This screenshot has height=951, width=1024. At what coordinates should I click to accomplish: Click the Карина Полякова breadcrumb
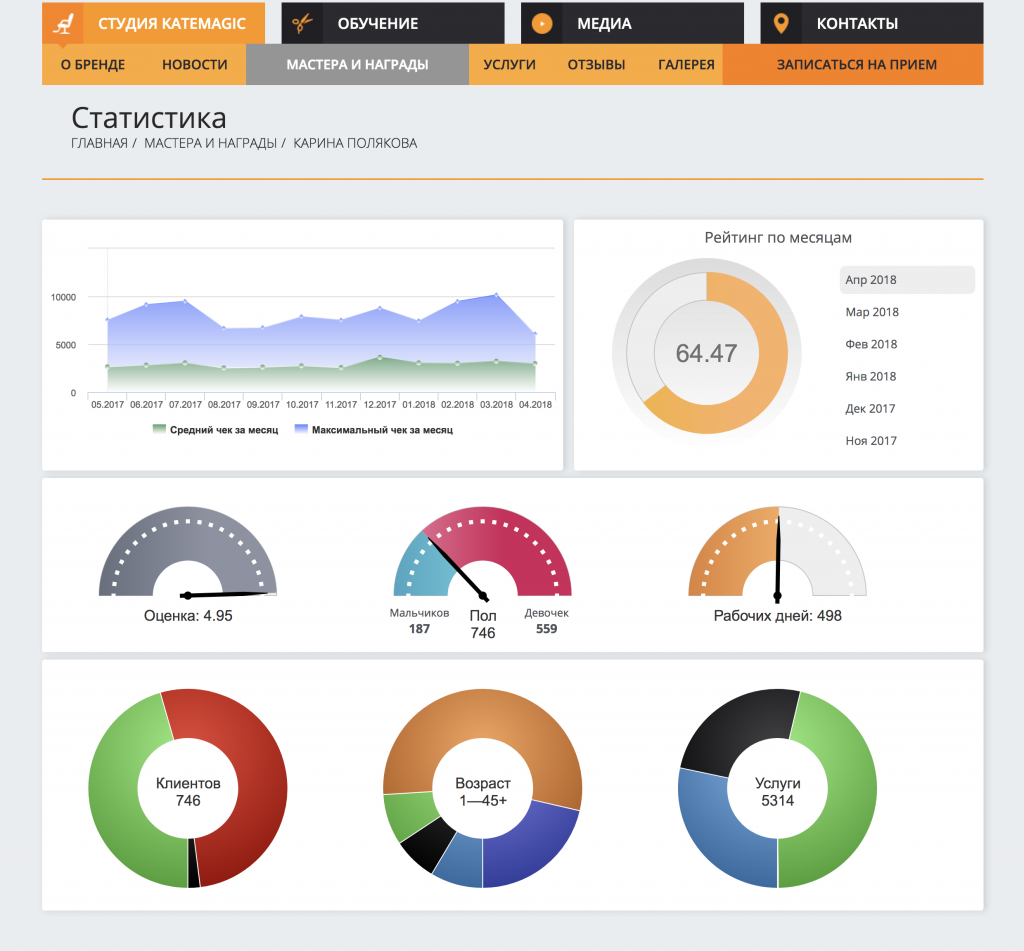point(355,143)
